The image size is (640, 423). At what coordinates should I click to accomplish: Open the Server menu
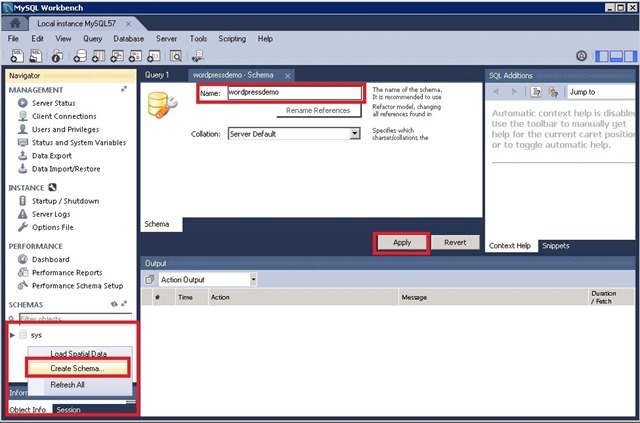point(167,38)
